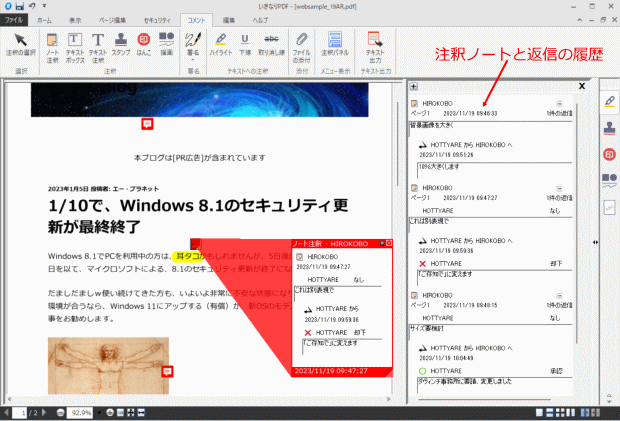
Task: Click the page number field showing 1
Action: [x=19, y=413]
